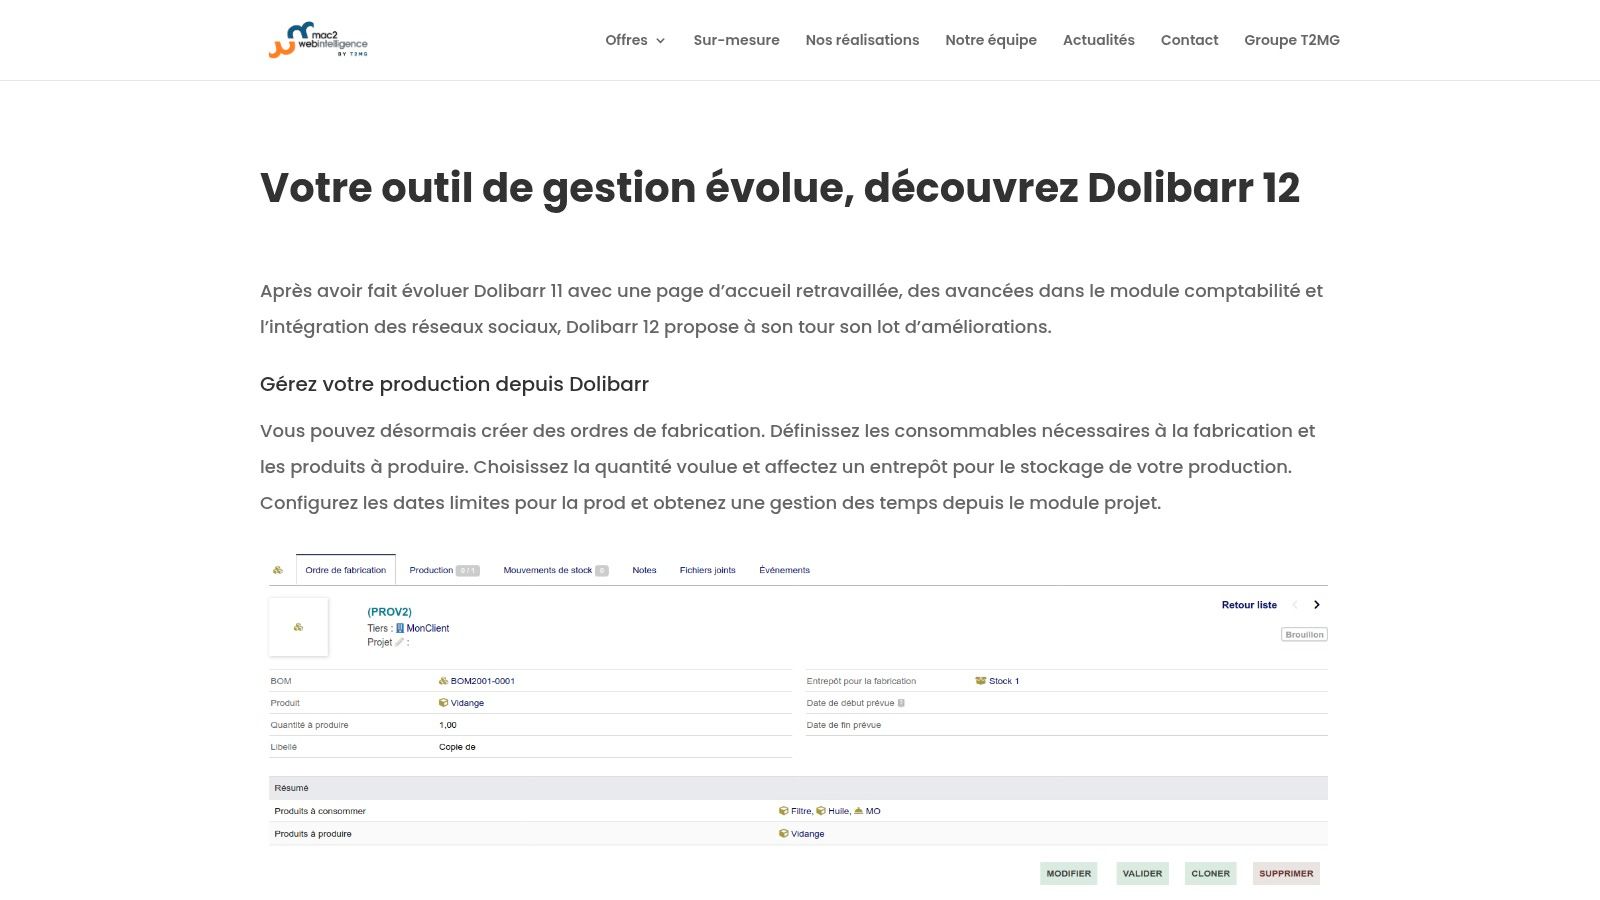Open the MonClient third-party link

click(x=428, y=628)
